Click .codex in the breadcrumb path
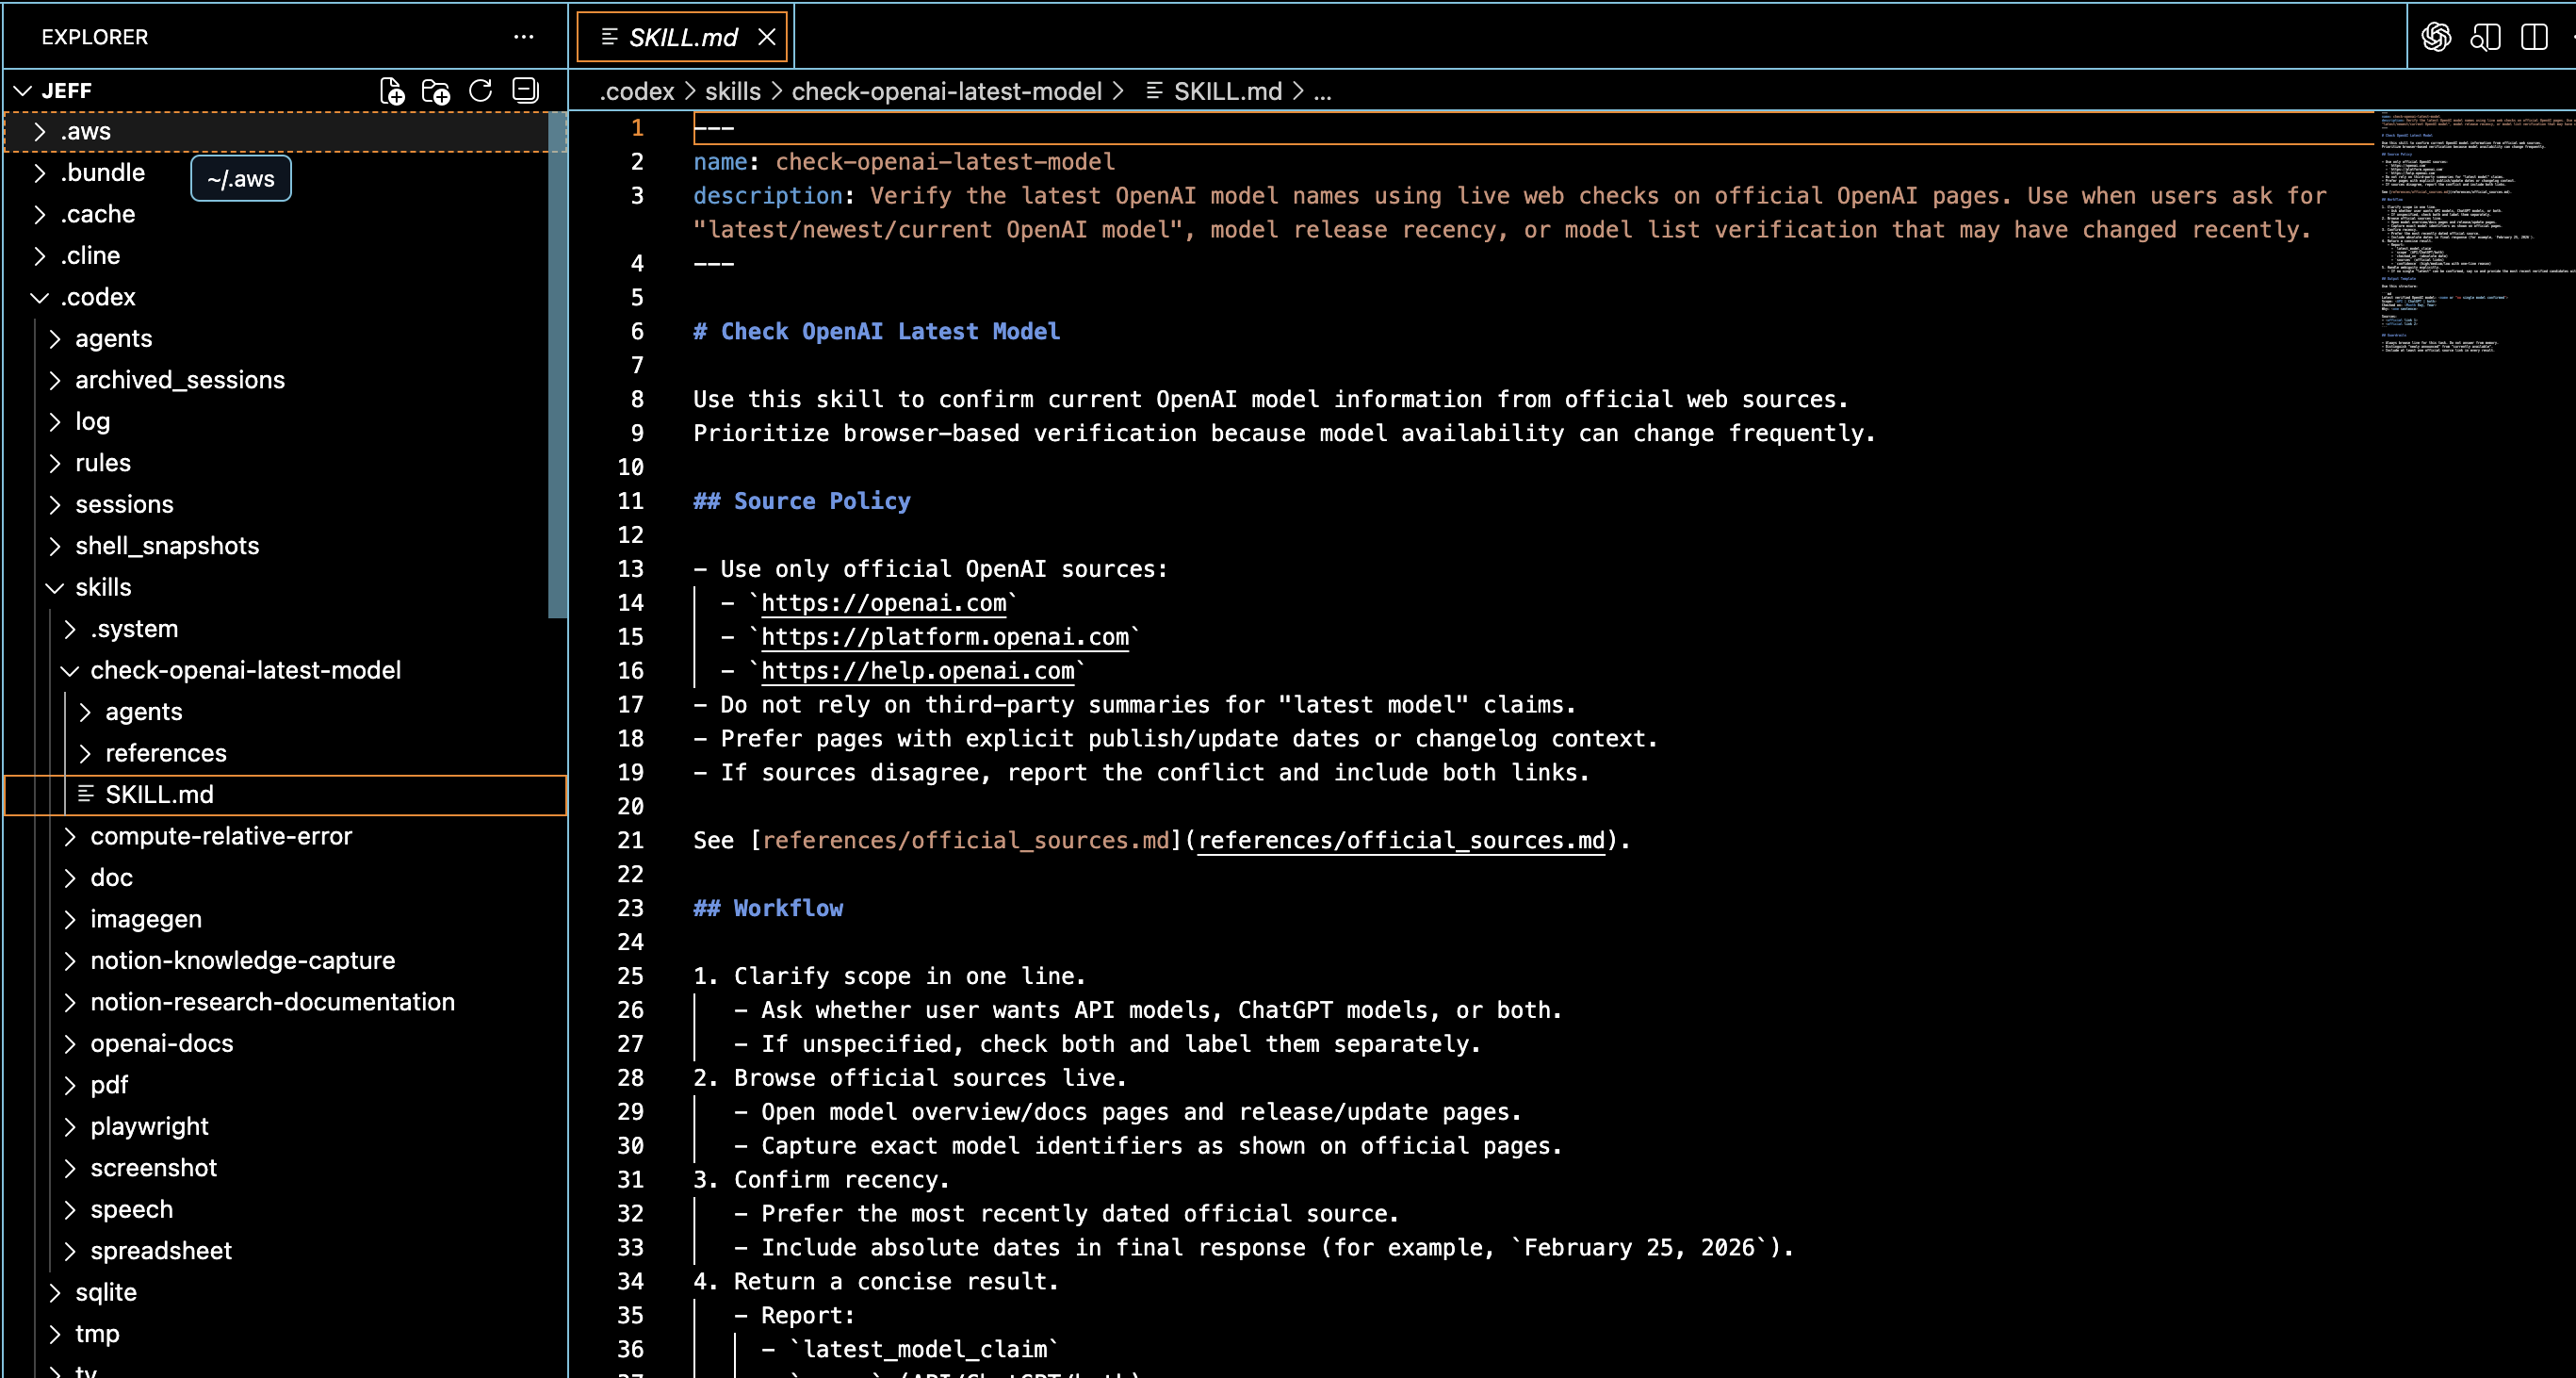2576x1378 pixels. pos(637,92)
